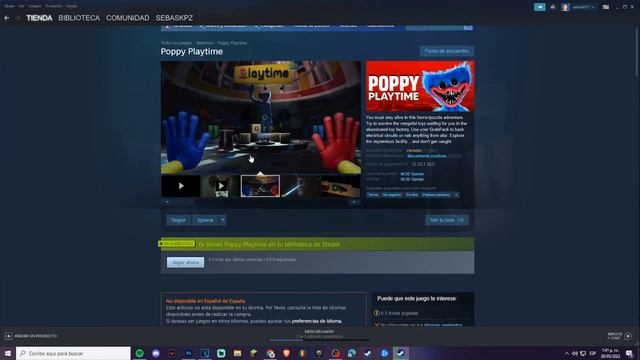This screenshot has height=360, width=640.
Task: Play the first trailer thumbnail
Action: click(181, 186)
